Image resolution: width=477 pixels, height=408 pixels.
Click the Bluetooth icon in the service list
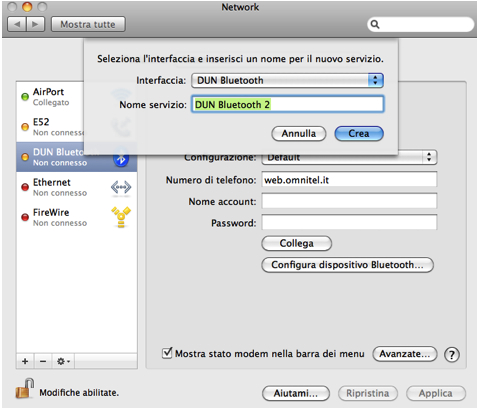coord(121,160)
